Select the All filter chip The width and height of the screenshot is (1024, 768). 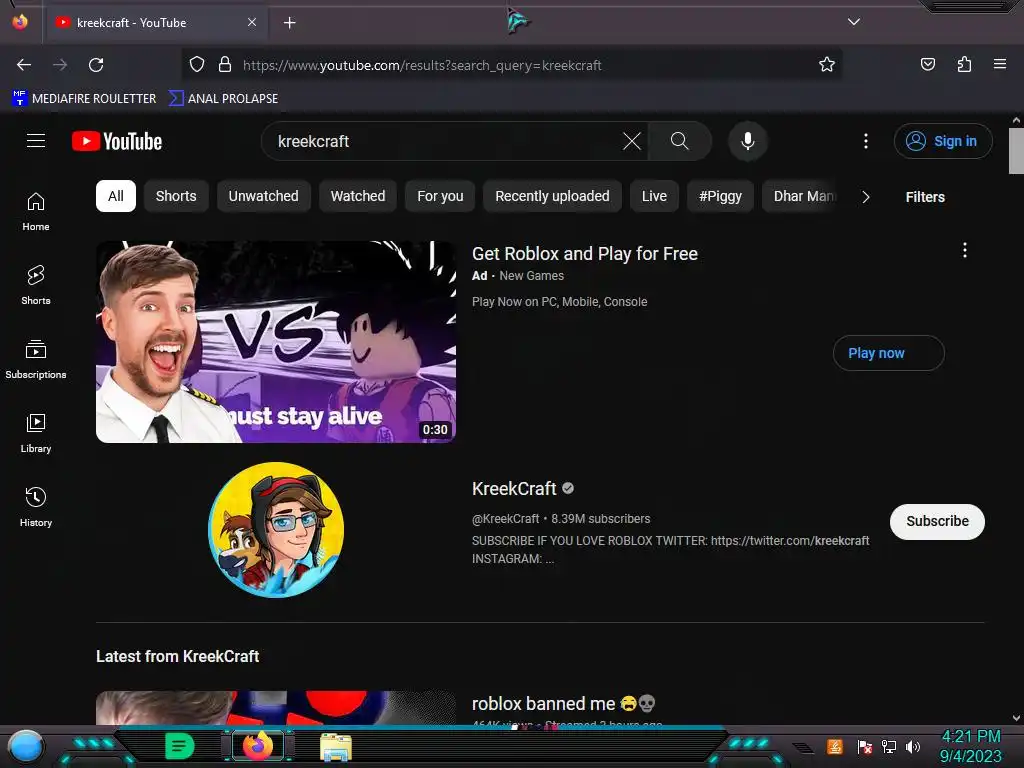coord(116,196)
